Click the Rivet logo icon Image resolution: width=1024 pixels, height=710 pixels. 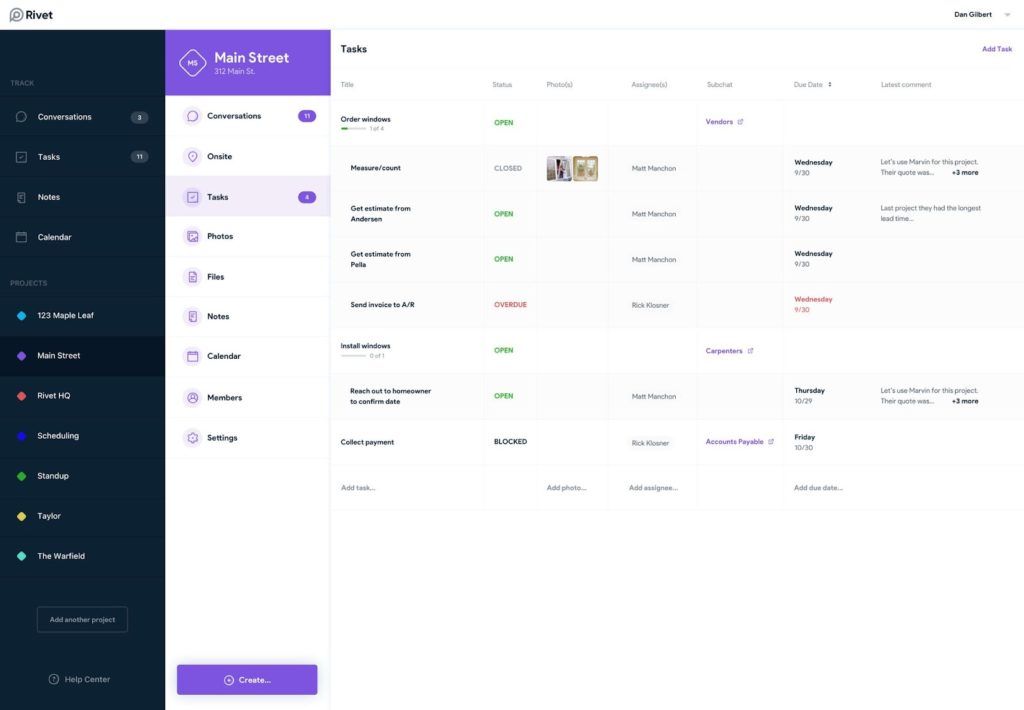point(16,15)
